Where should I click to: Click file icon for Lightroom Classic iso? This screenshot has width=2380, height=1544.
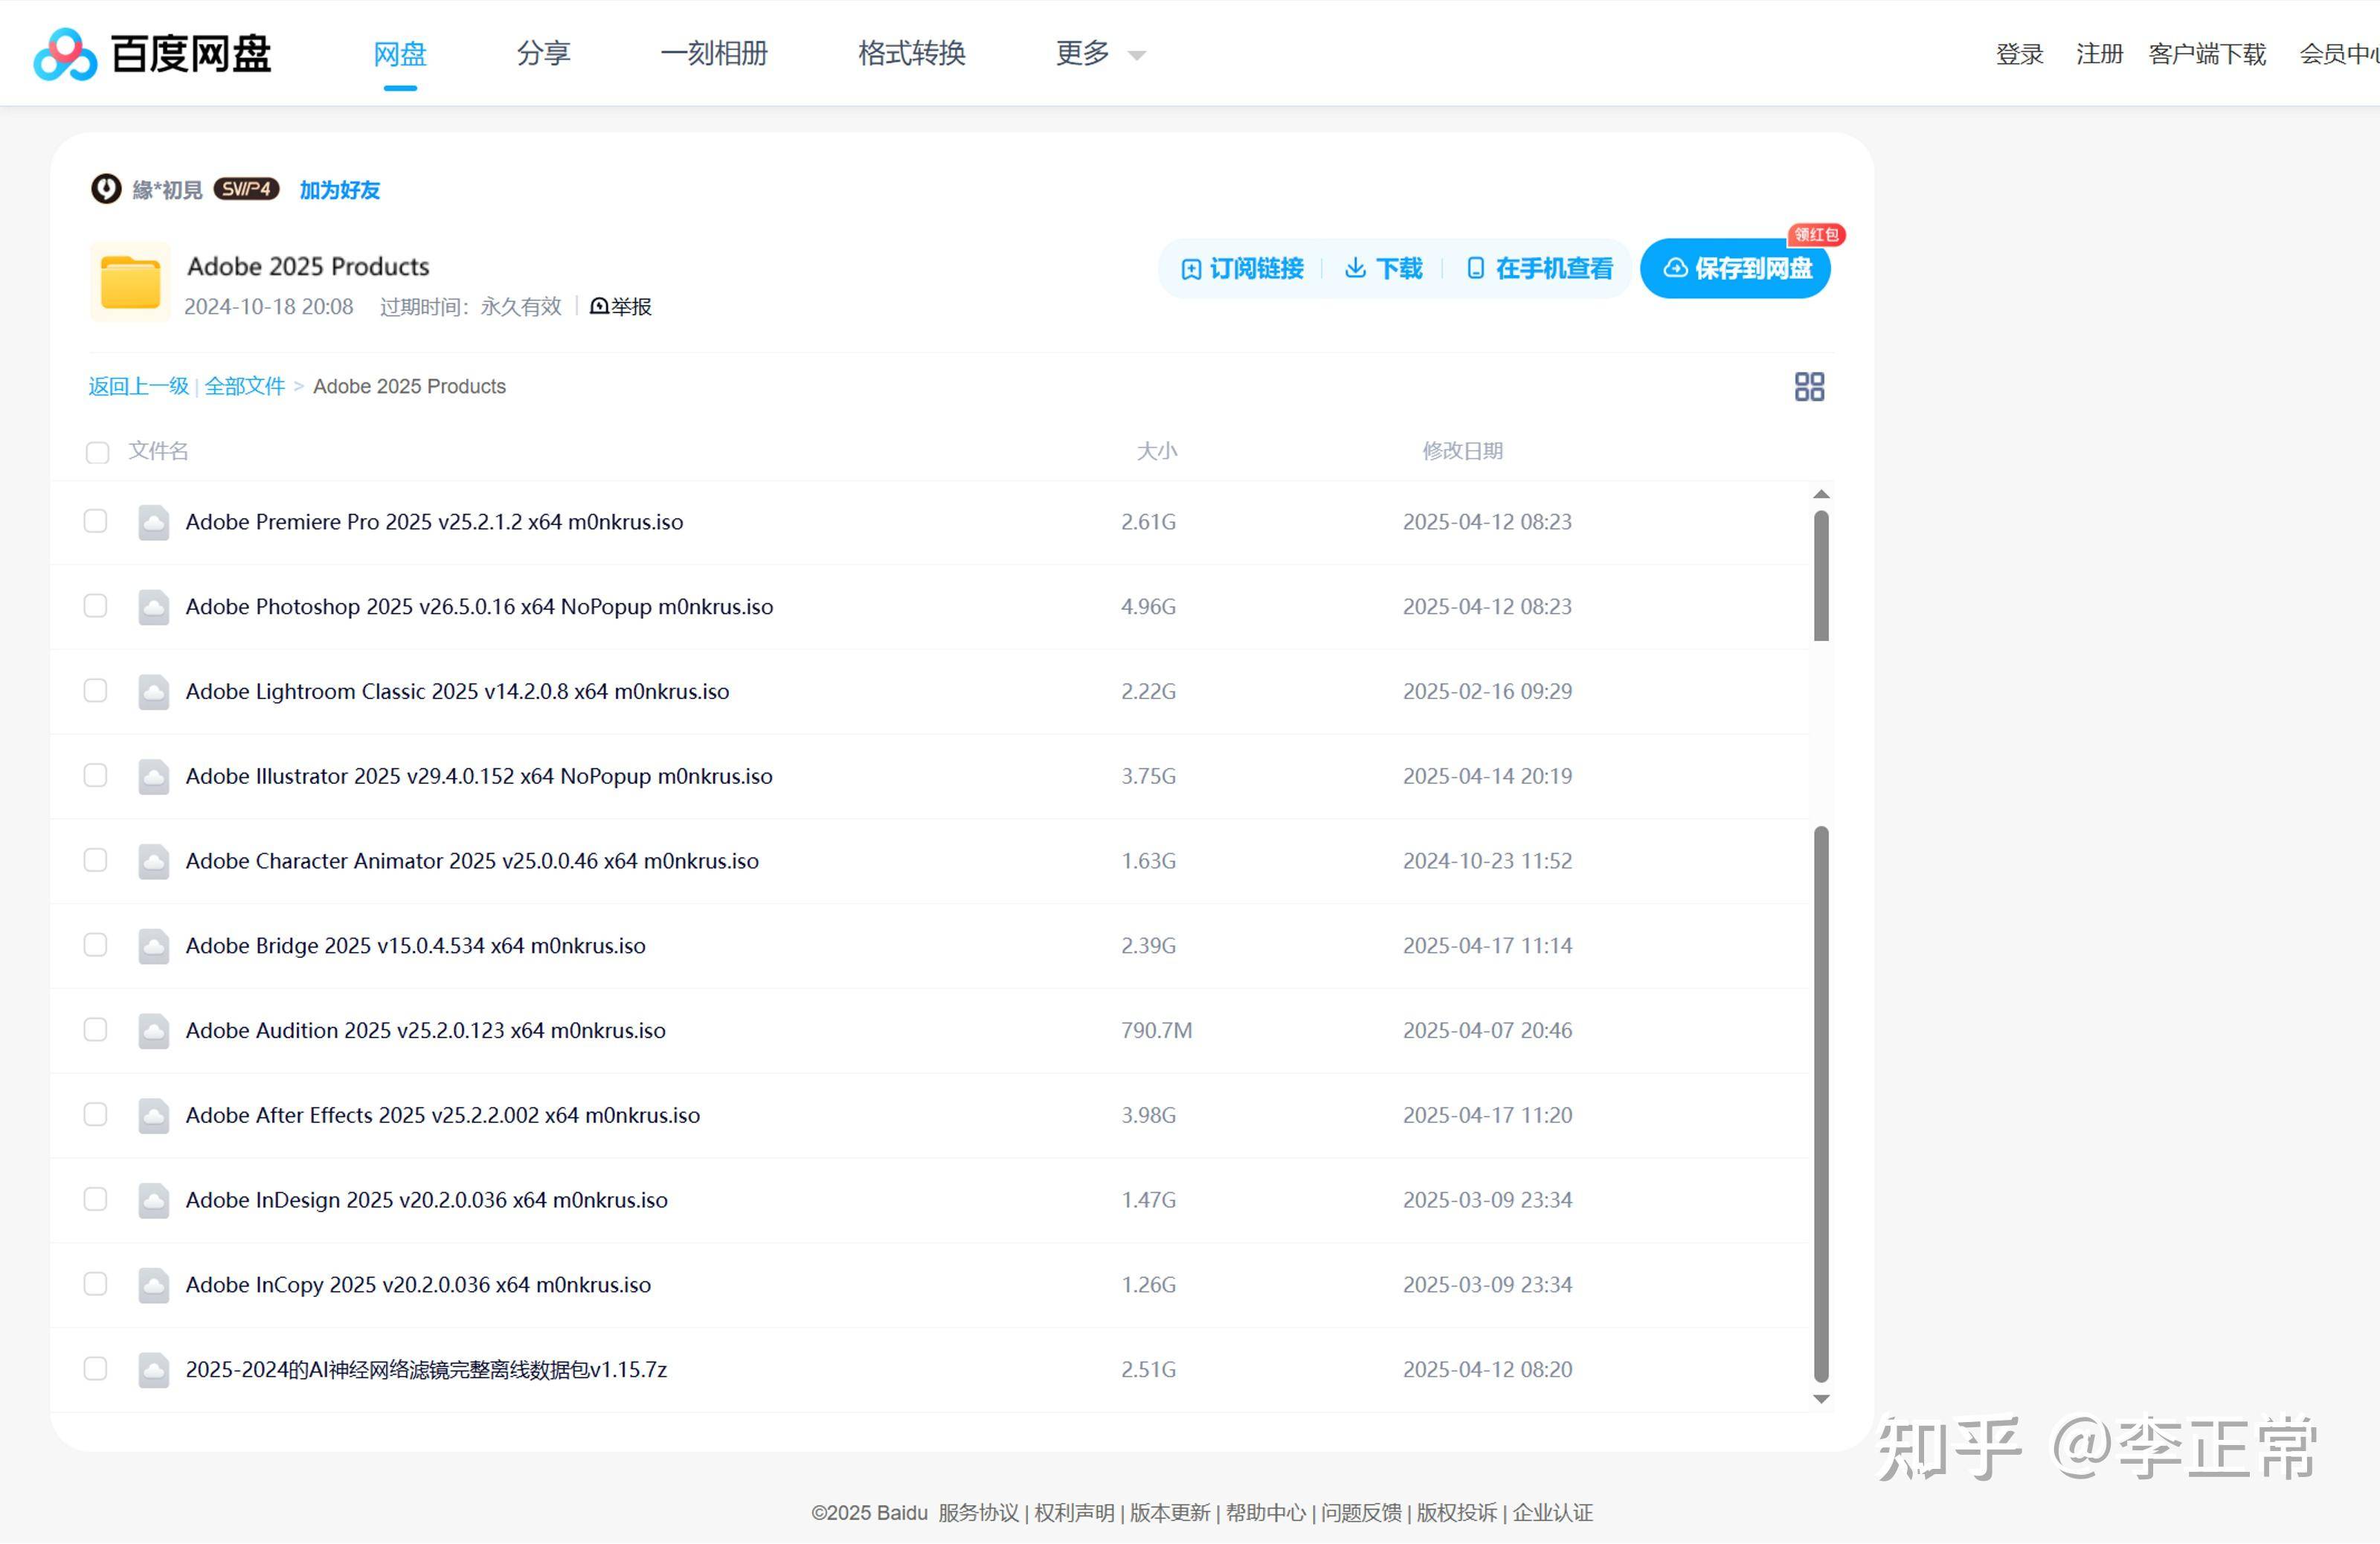(153, 692)
